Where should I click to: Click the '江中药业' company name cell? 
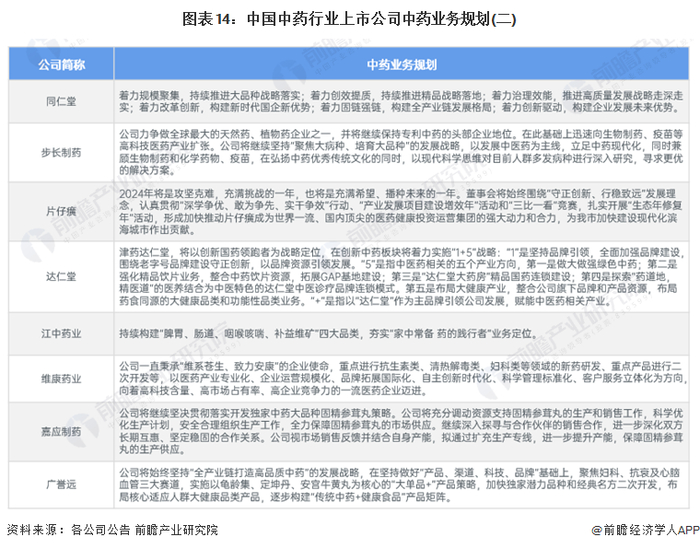click(61, 333)
